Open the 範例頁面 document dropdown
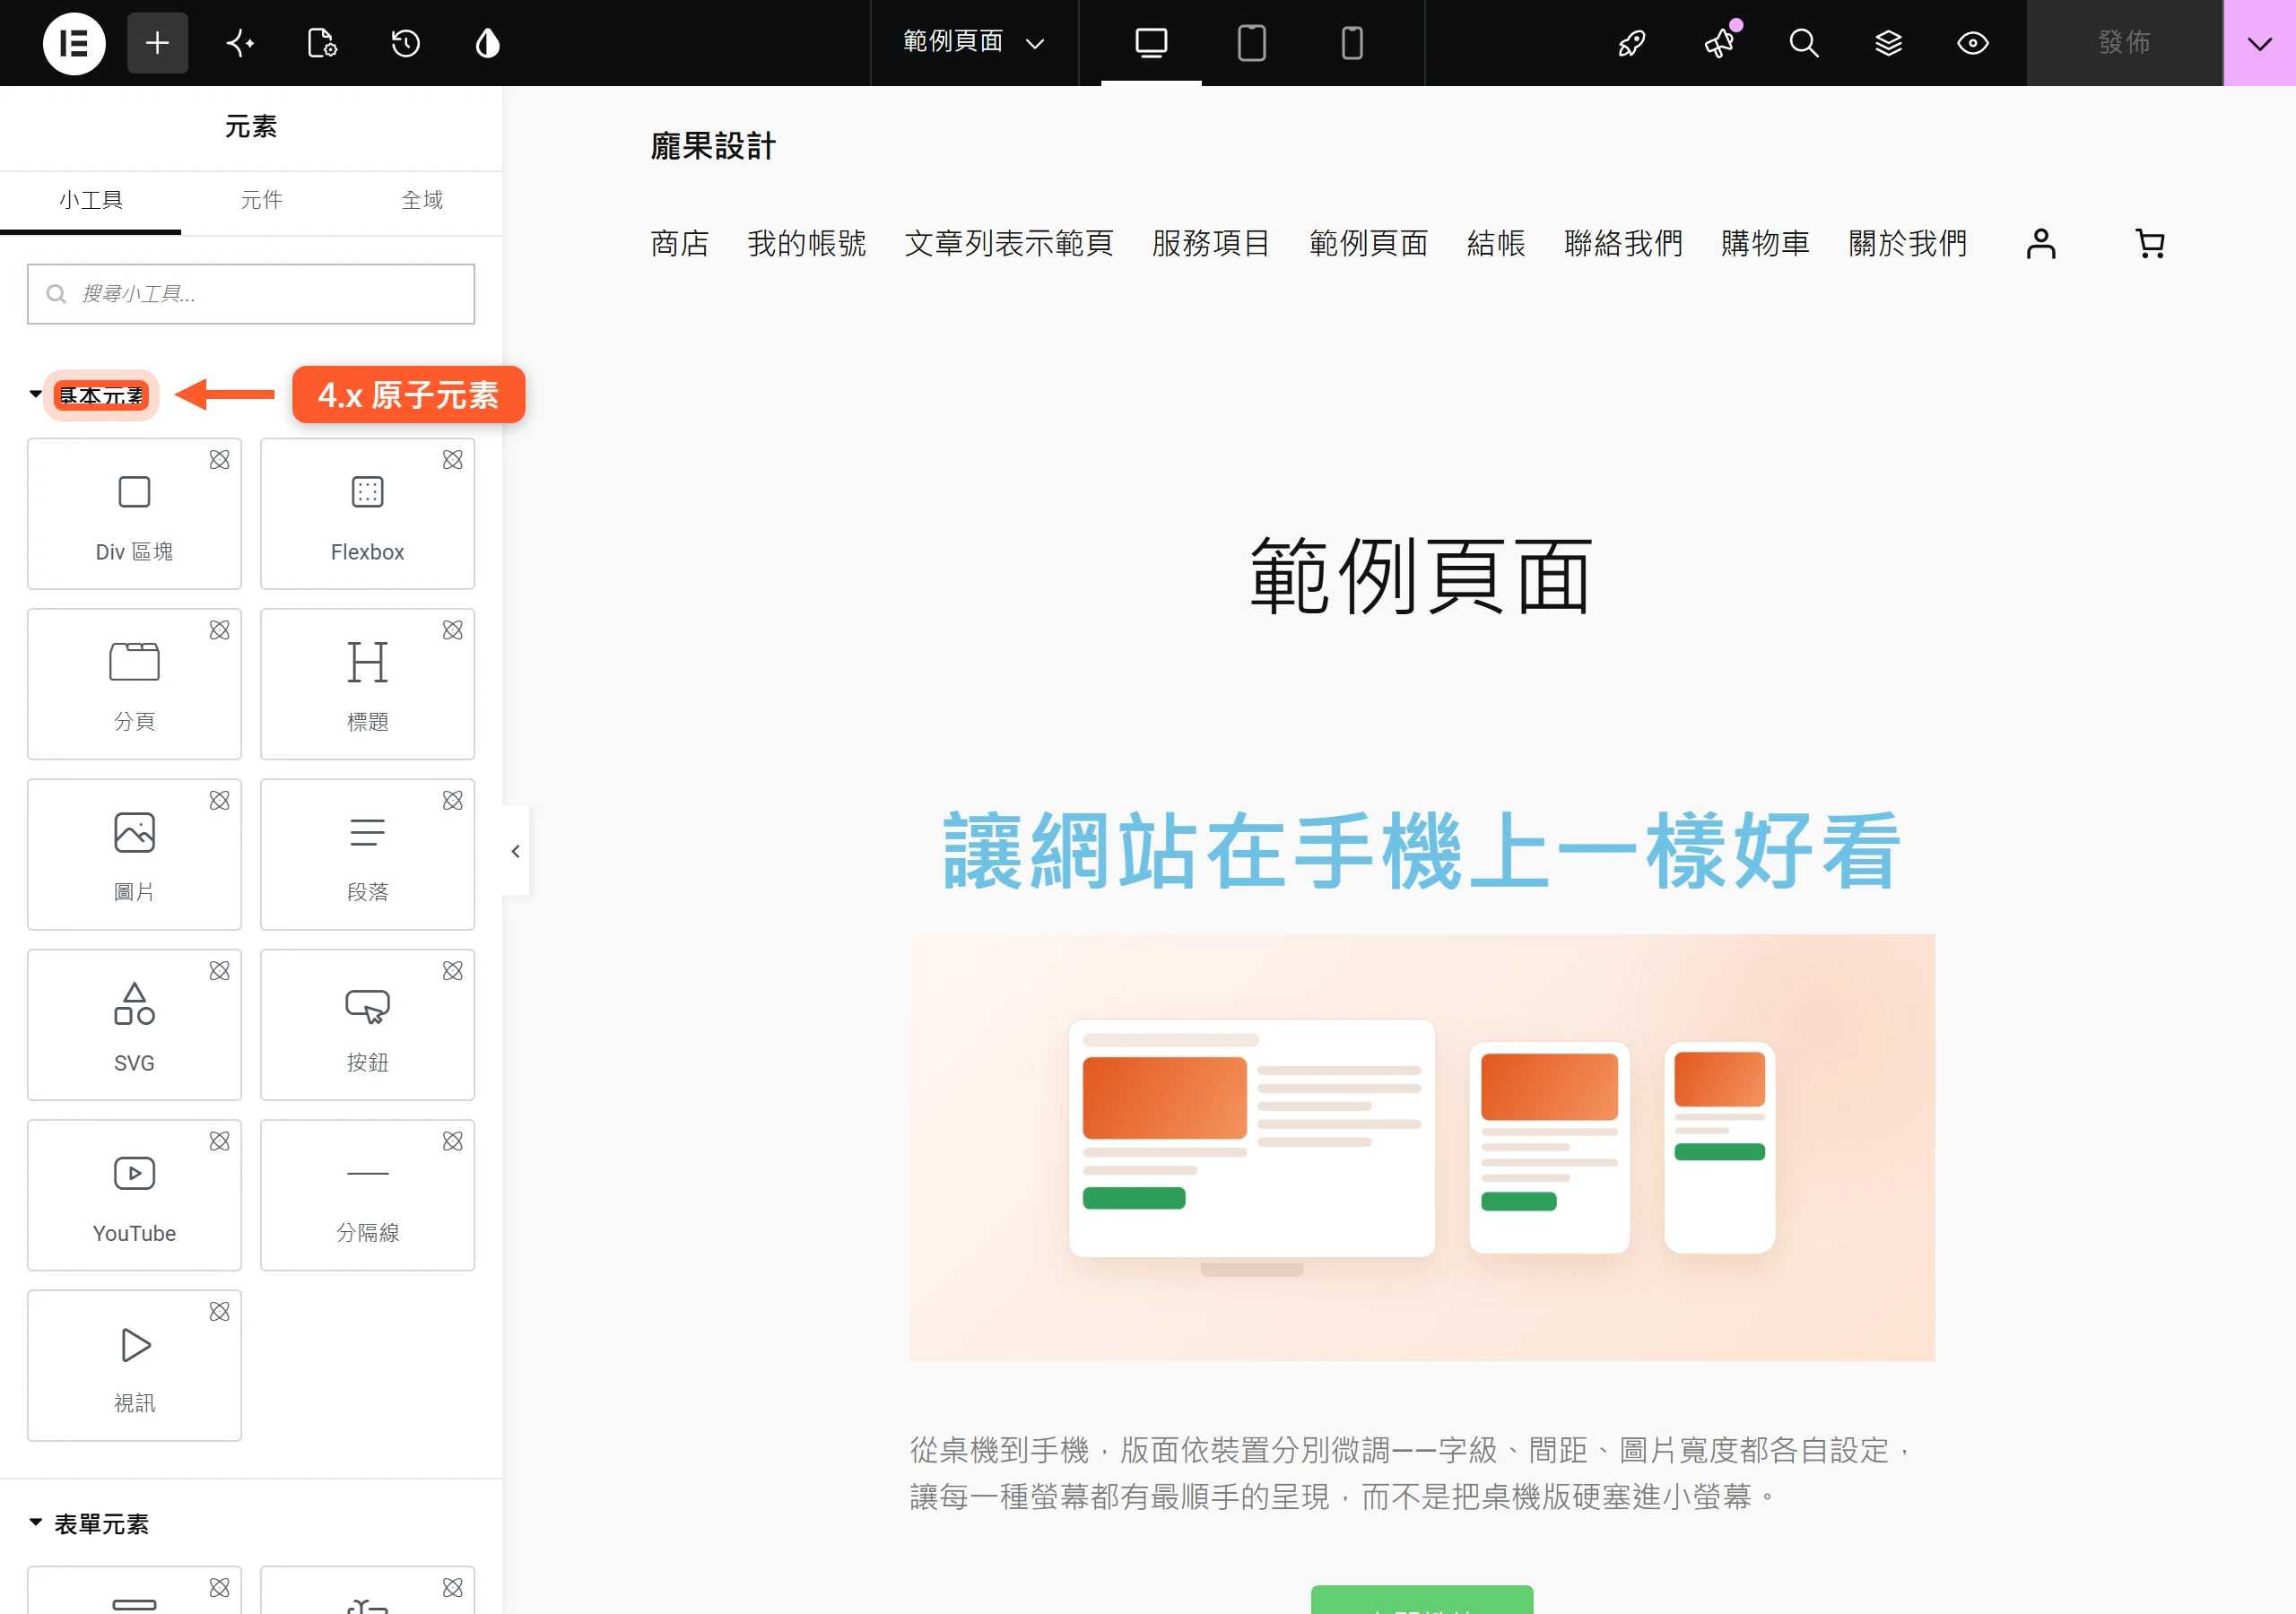Screen dimensions: 2296x1614 (974, 43)
